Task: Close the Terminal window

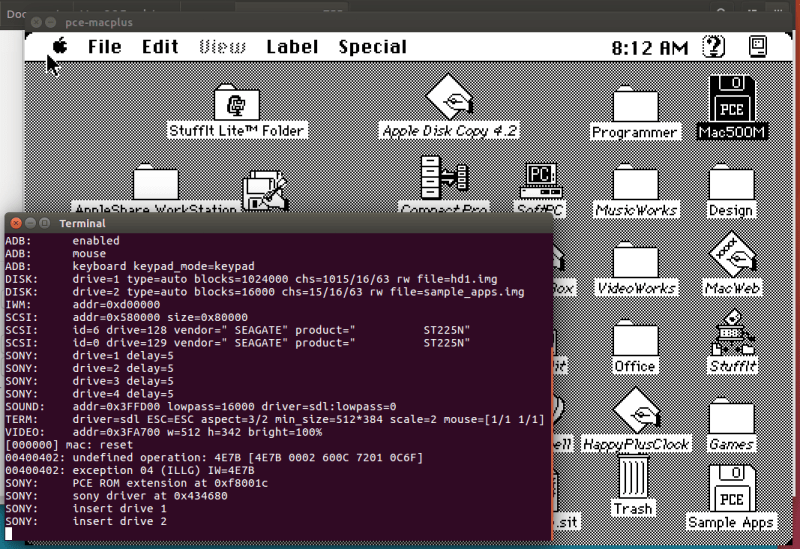Action: pyautogui.click(x=16, y=223)
